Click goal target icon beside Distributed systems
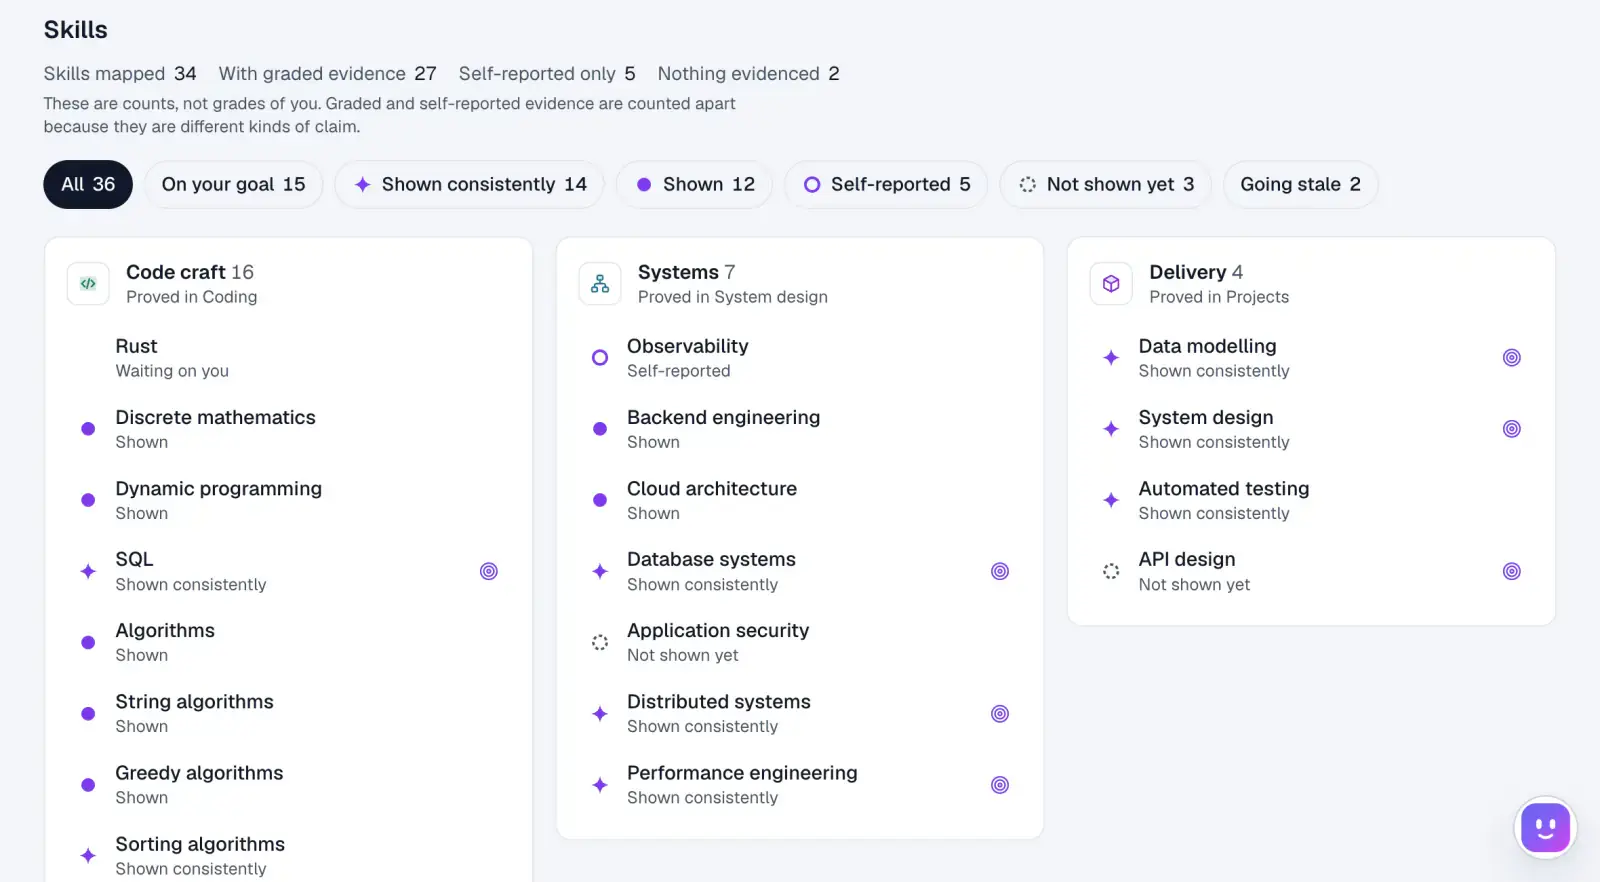This screenshot has width=1600, height=882. click(1000, 713)
